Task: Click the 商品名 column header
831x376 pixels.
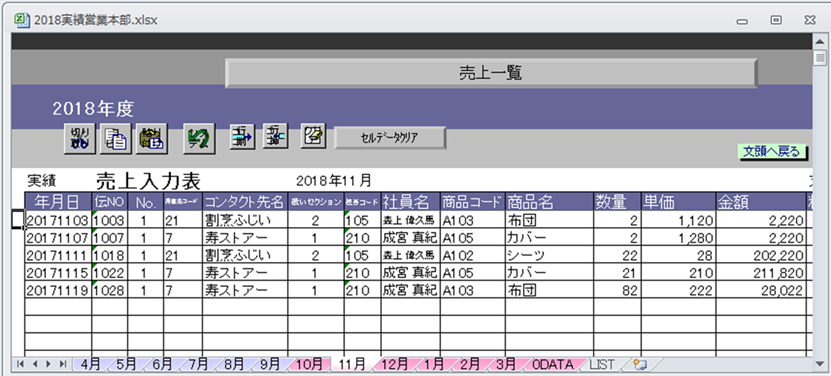Action: click(549, 202)
